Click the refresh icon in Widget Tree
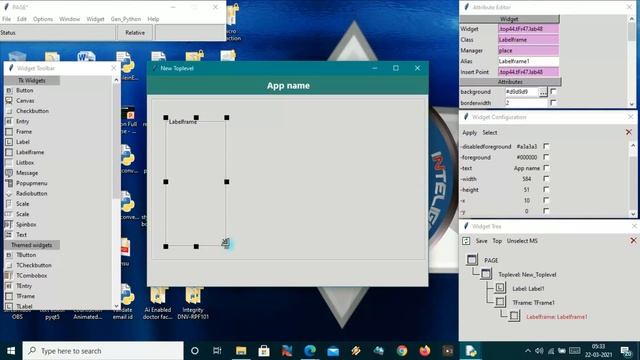640x360 pixels. point(466,241)
